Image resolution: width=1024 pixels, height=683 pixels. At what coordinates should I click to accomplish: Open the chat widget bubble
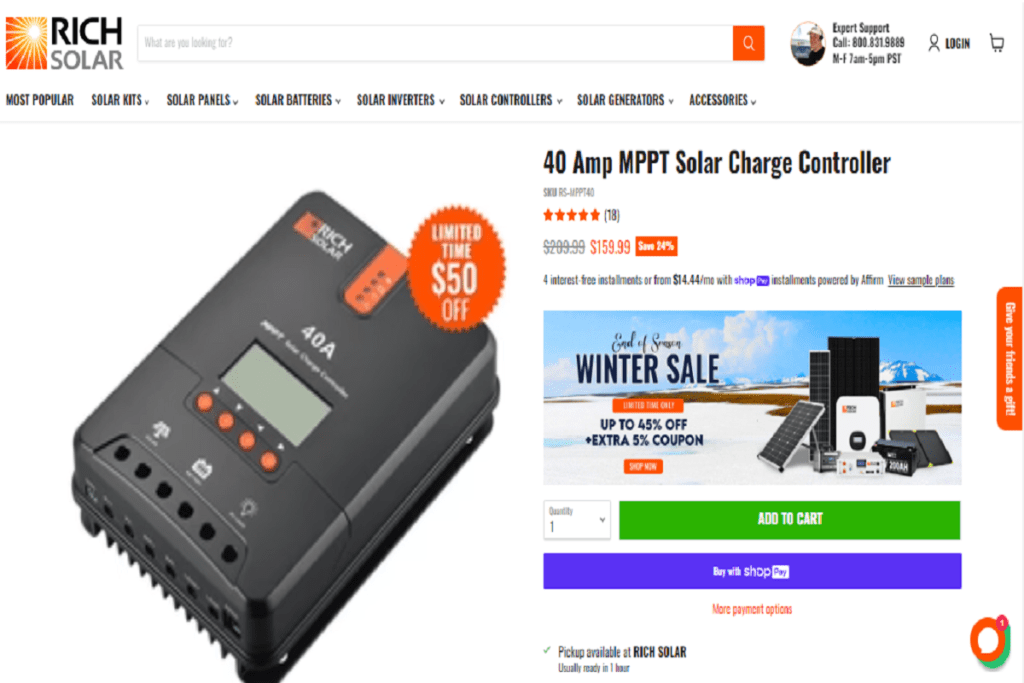click(x=990, y=642)
